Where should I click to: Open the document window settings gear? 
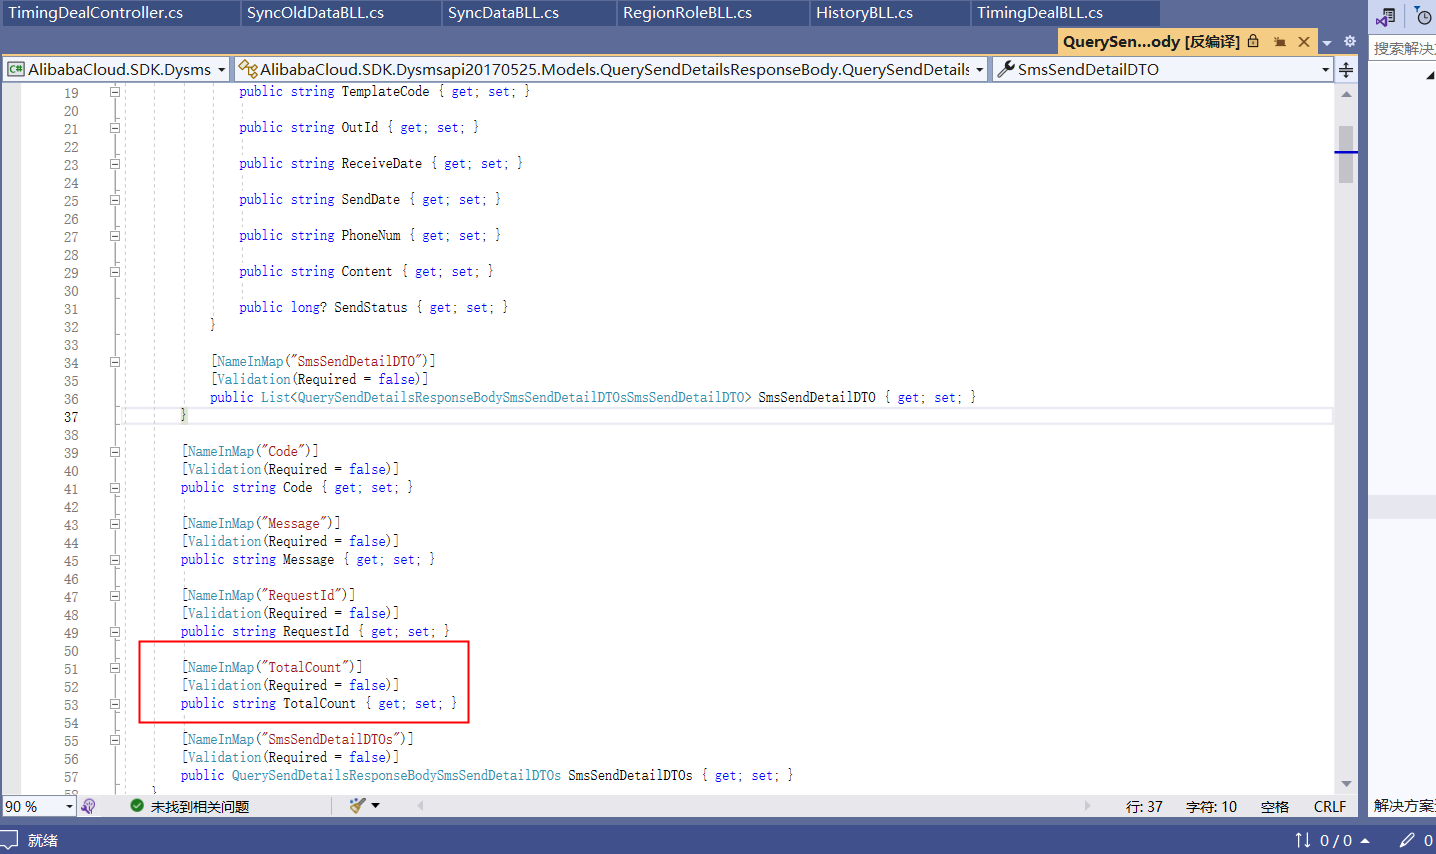[x=1350, y=42]
